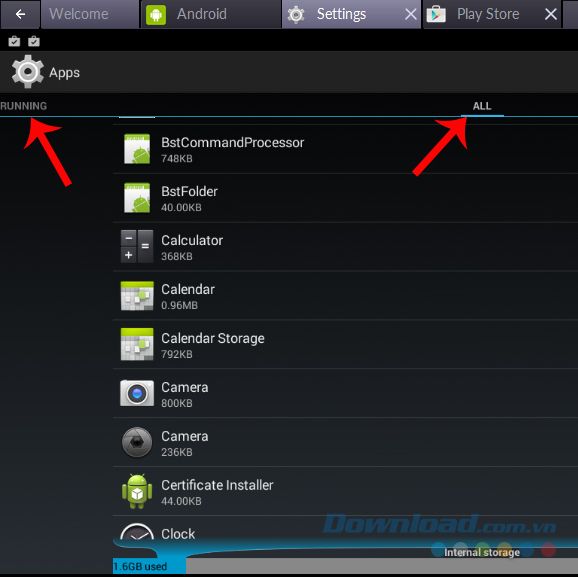Click the Android robot tab icon

click(x=156, y=15)
